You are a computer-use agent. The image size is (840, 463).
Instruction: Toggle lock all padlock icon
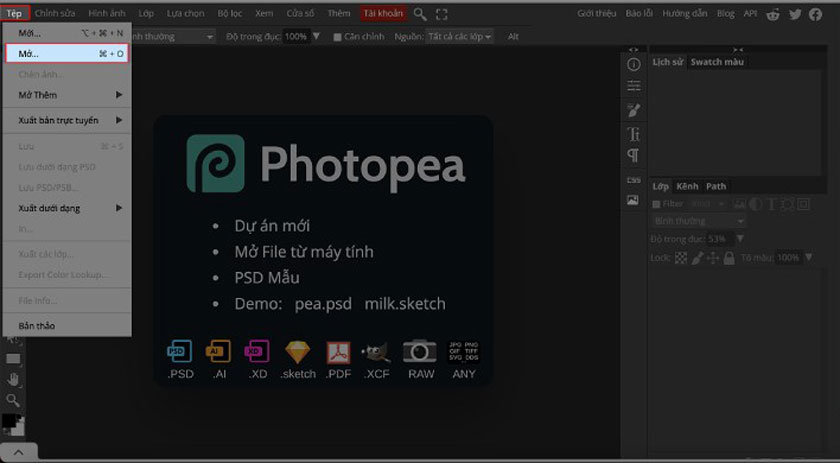click(x=729, y=258)
